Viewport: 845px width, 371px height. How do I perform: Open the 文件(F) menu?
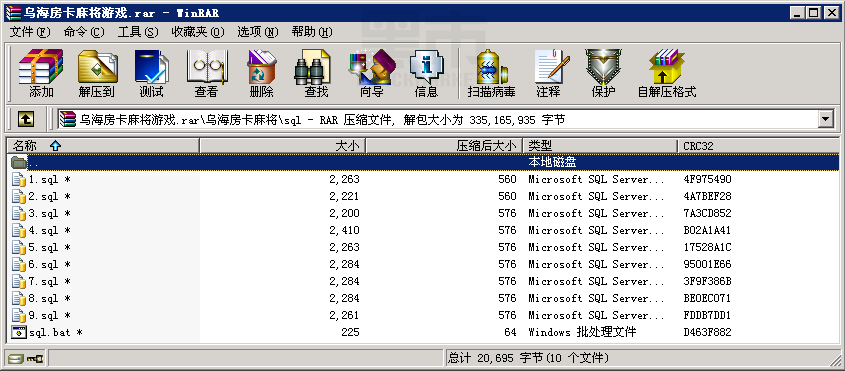click(30, 32)
